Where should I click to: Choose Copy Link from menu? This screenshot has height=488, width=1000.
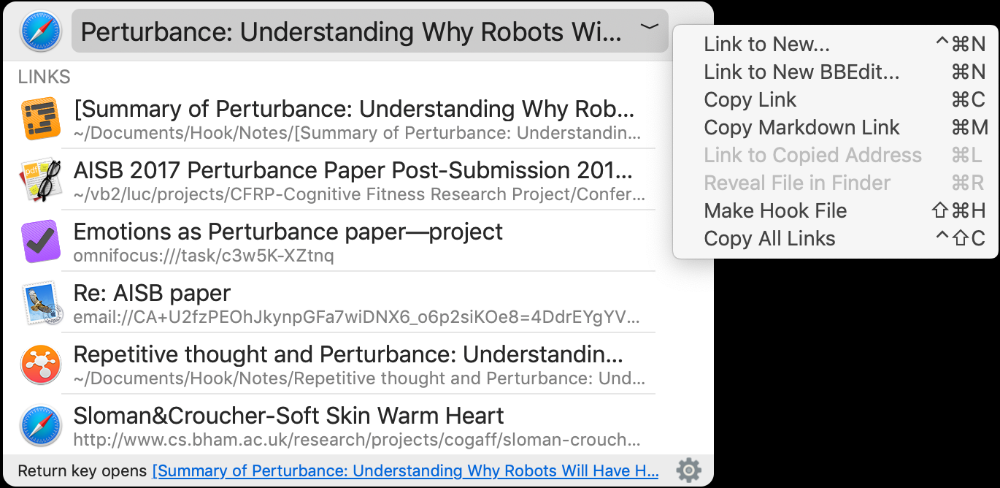pos(750,100)
